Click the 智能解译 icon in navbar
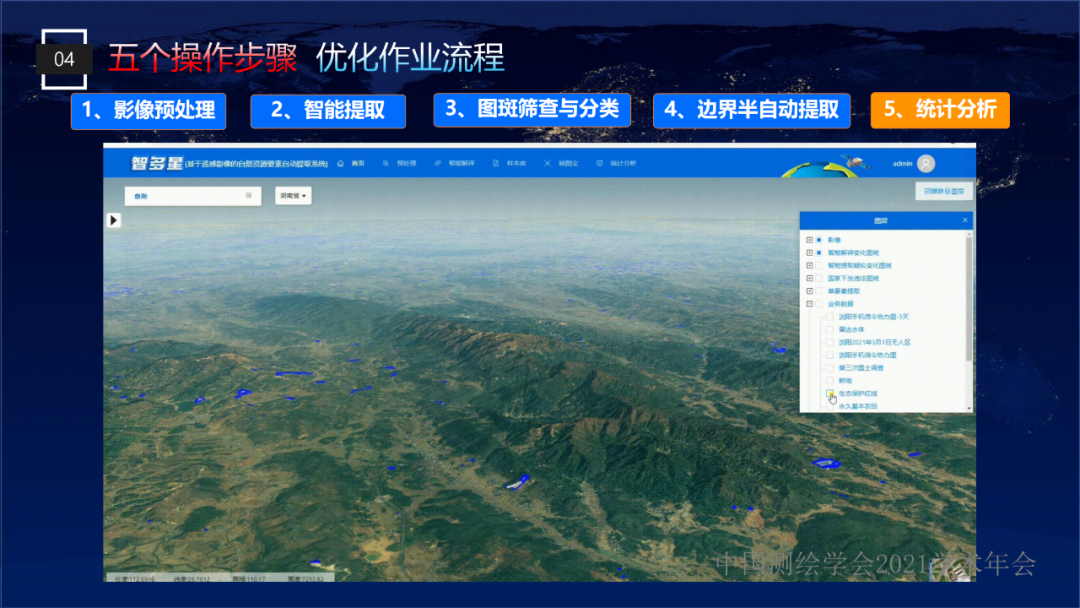 pyautogui.click(x=438, y=163)
